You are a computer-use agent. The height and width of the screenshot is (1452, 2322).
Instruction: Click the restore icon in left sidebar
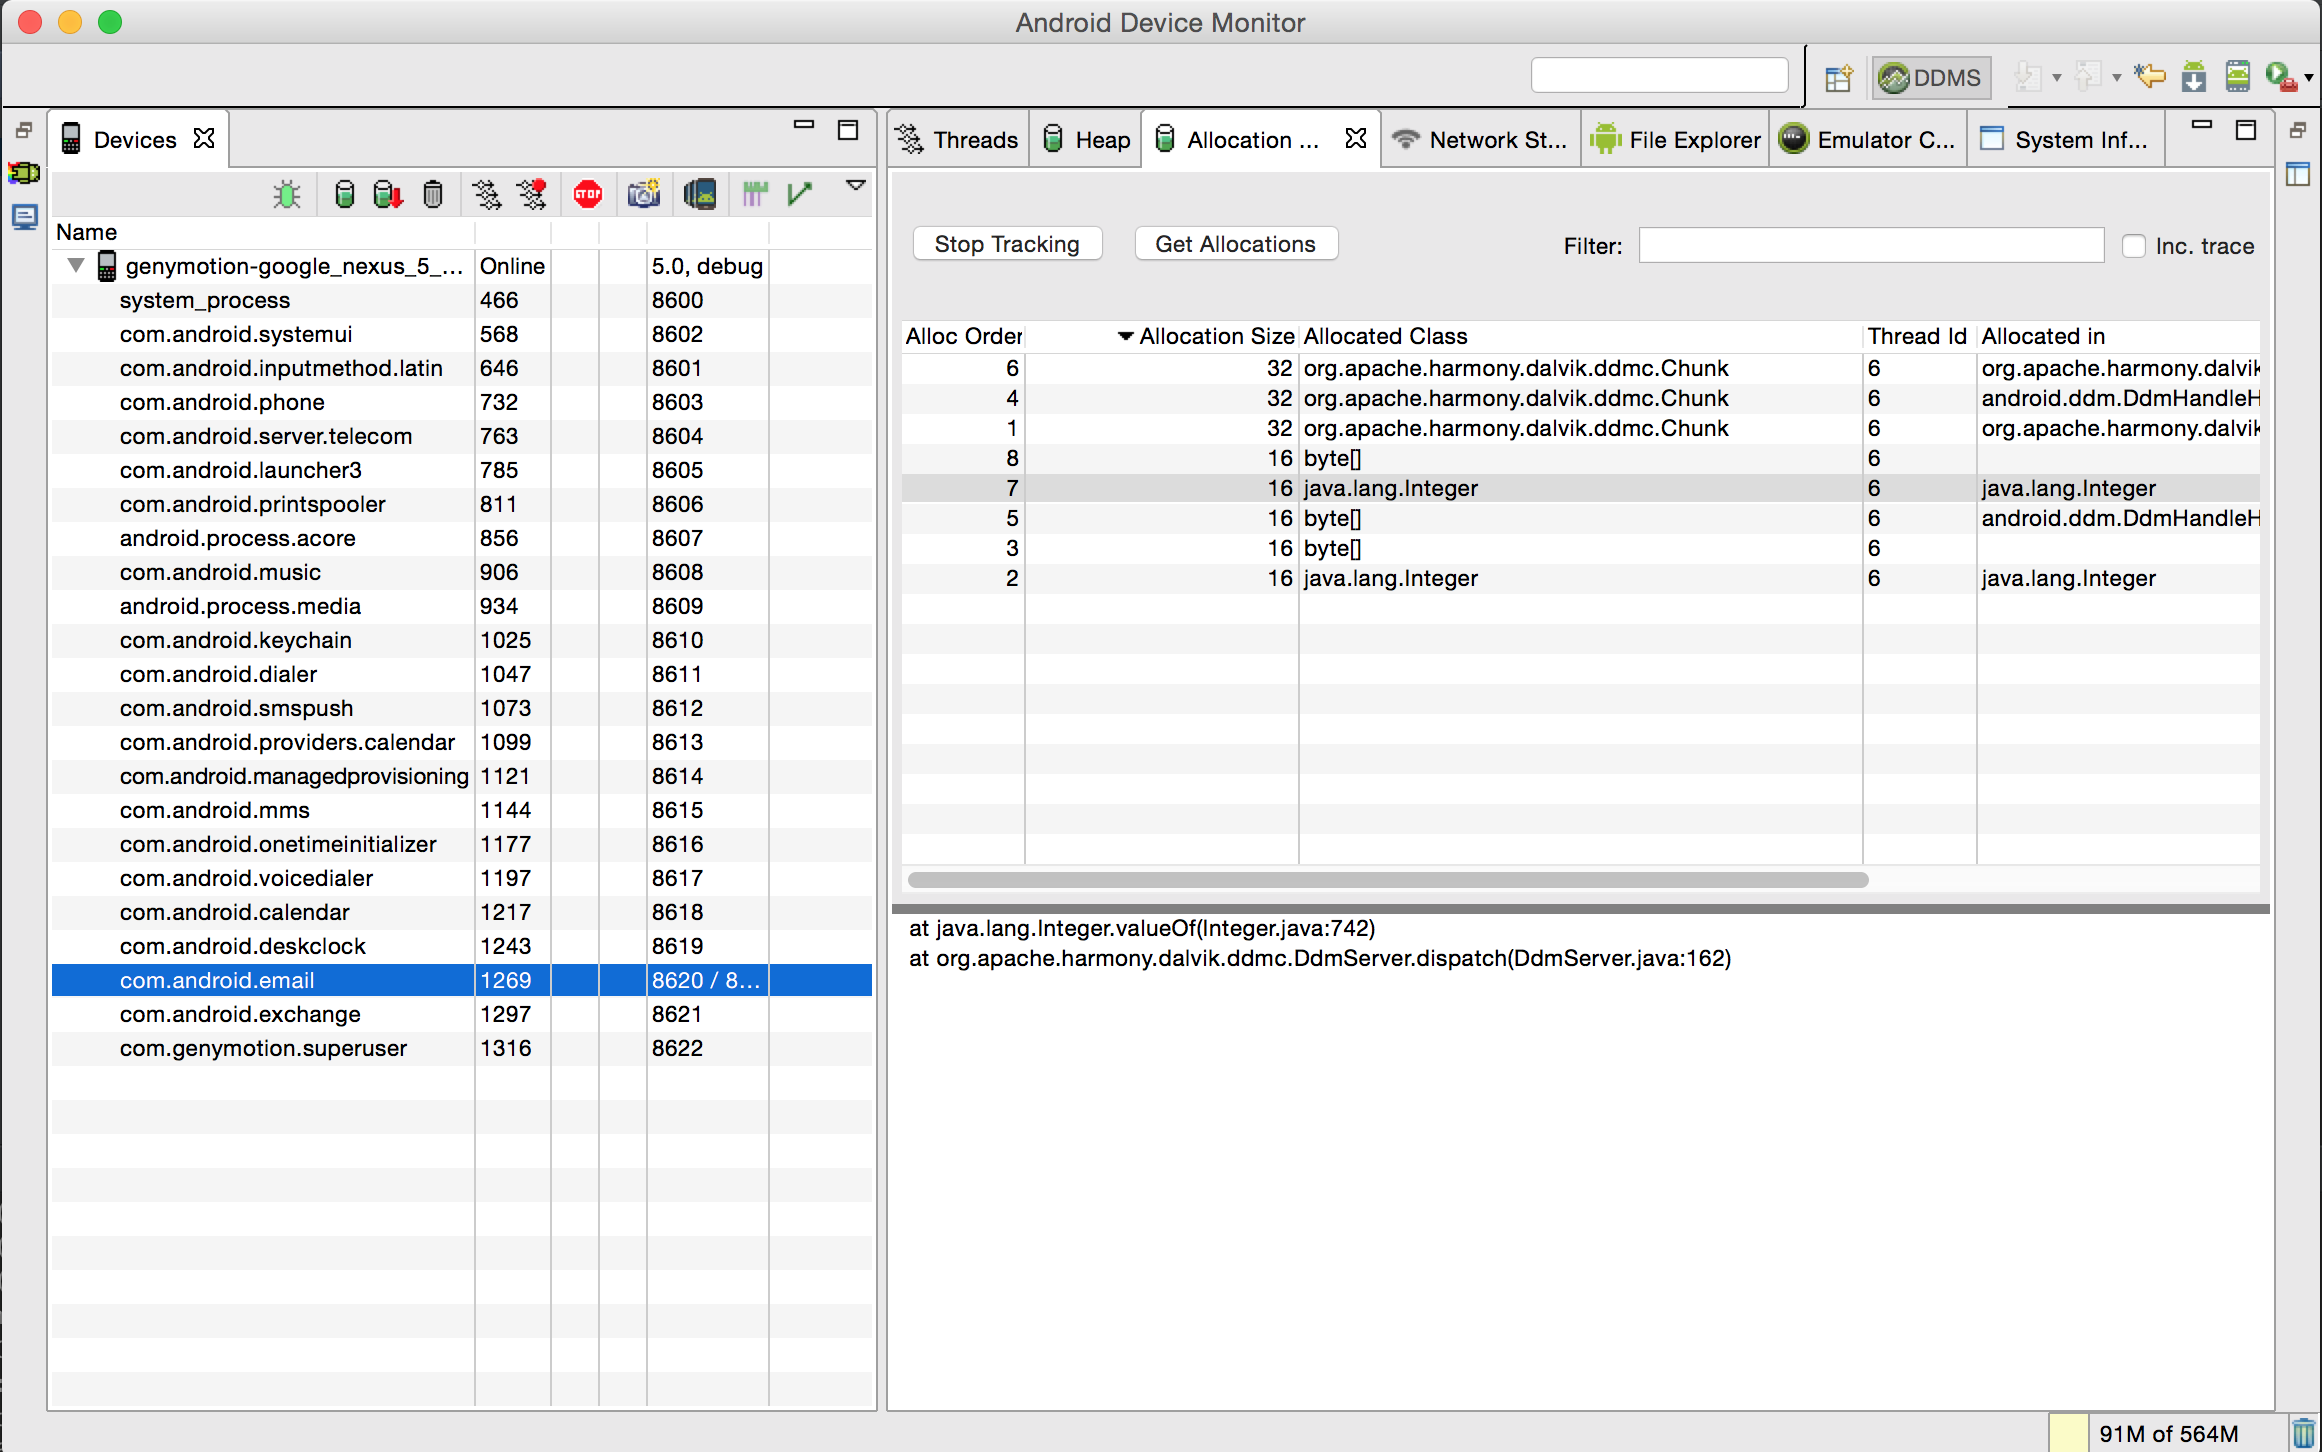click(x=24, y=130)
